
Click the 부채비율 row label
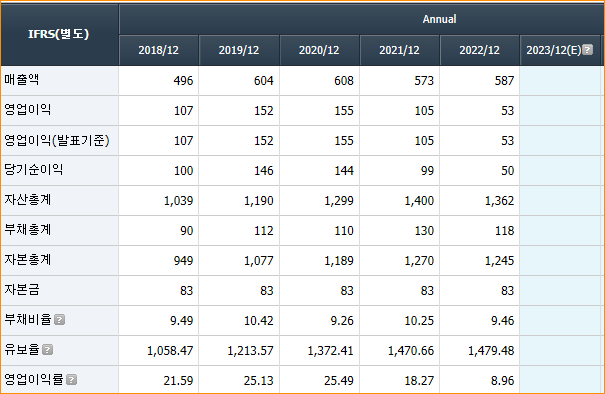click(x=27, y=320)
